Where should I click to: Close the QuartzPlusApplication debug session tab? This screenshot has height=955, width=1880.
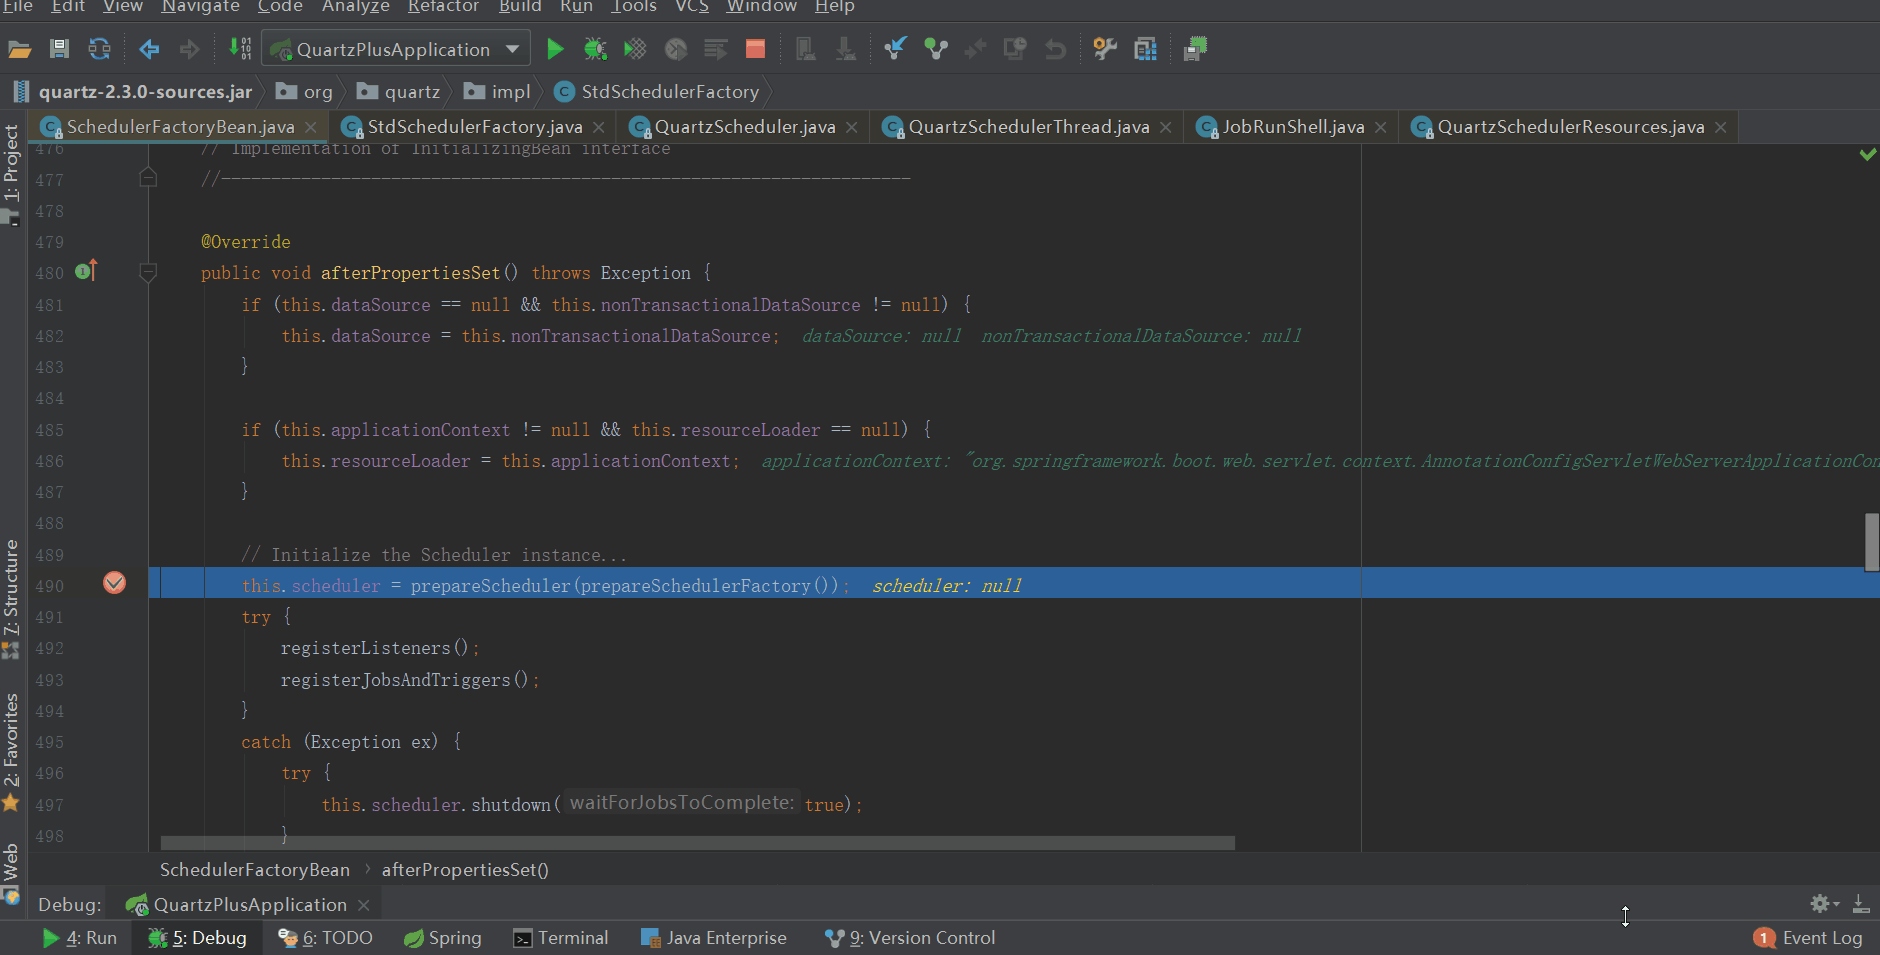(363, 905)
